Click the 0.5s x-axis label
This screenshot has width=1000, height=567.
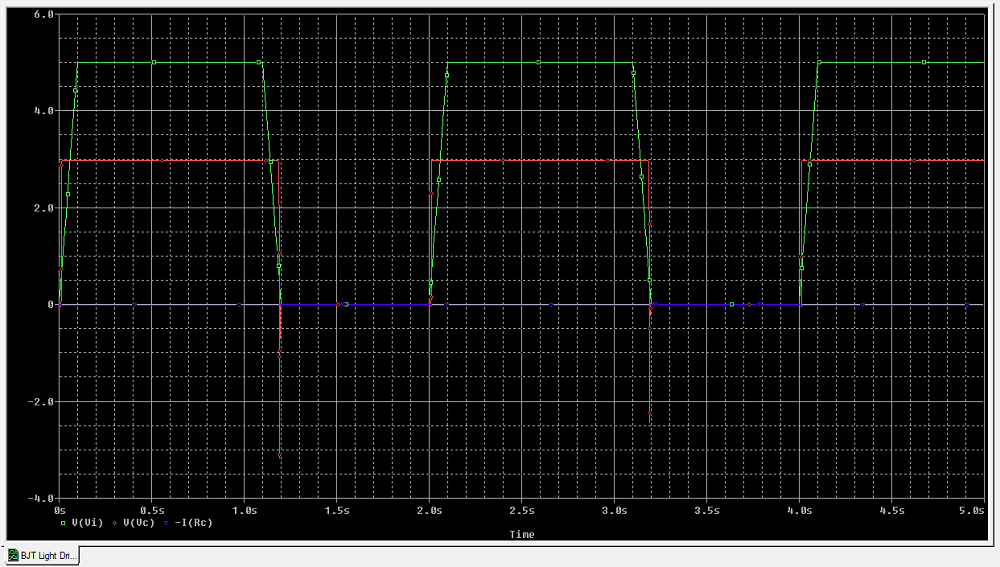pos(152,510)
